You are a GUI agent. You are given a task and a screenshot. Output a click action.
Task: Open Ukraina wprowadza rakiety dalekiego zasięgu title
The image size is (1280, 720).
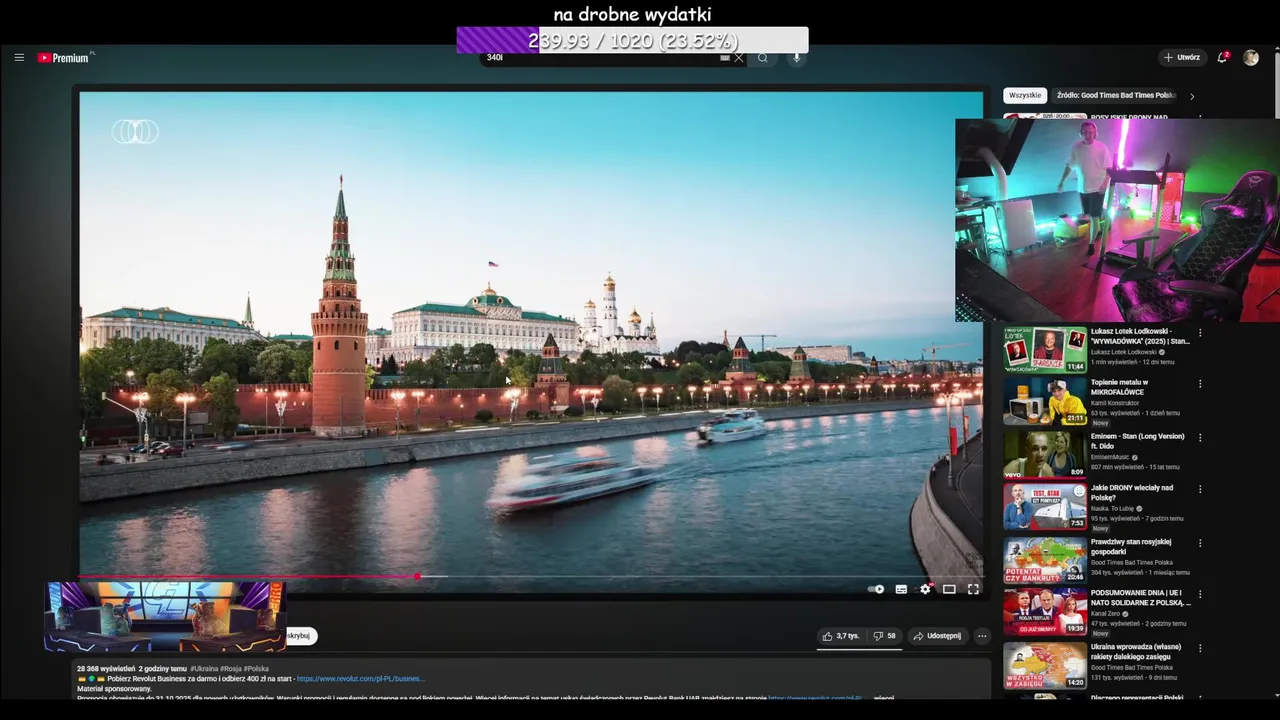(1135, 652)
